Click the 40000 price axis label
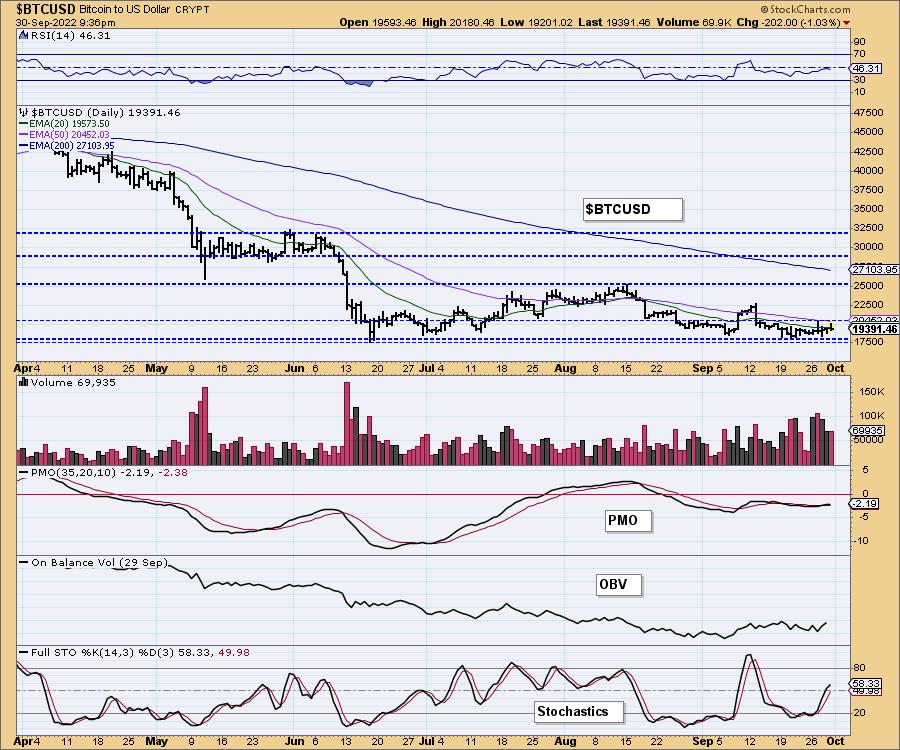The width and height of the screenshot is (900, 750). tap(869, 170)
